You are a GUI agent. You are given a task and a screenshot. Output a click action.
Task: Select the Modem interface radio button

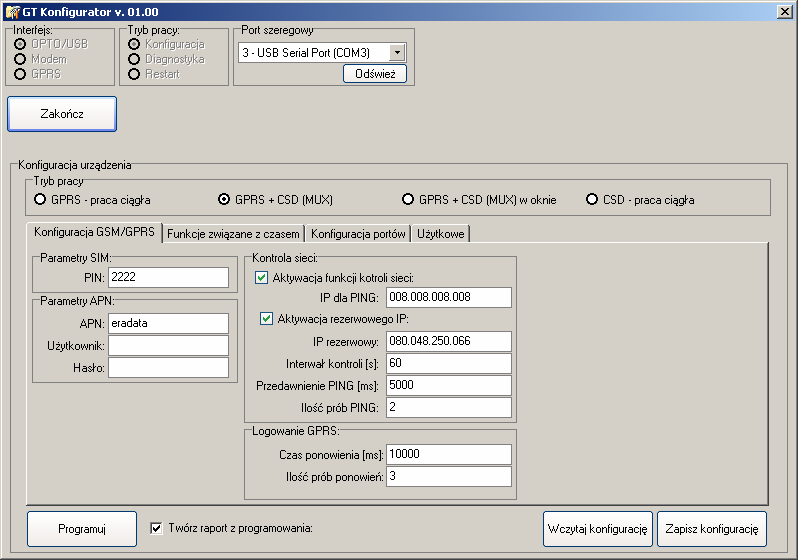click(x=20, y=59)
